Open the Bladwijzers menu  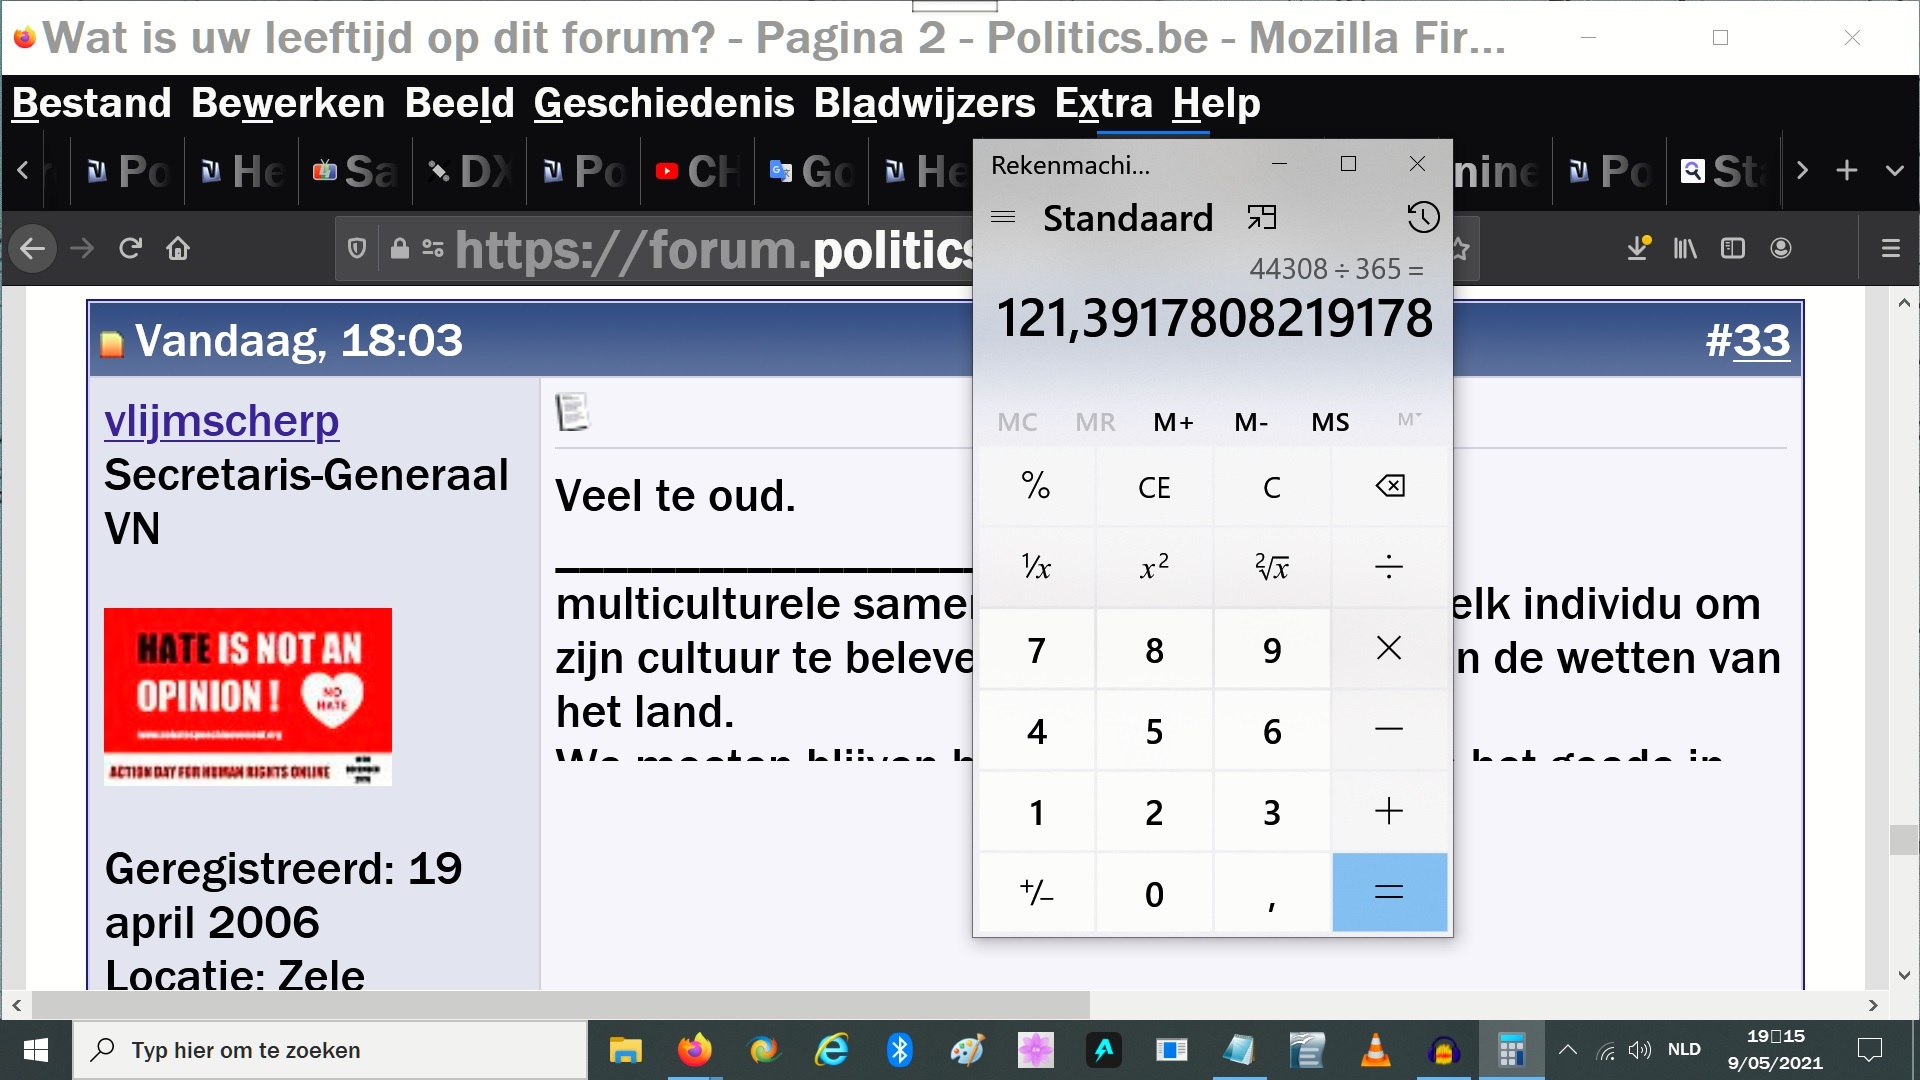(x=924, y=103)
